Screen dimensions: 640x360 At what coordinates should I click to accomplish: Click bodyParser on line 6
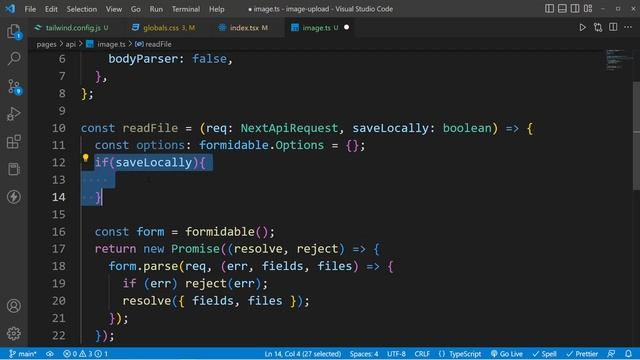[143, 59]
